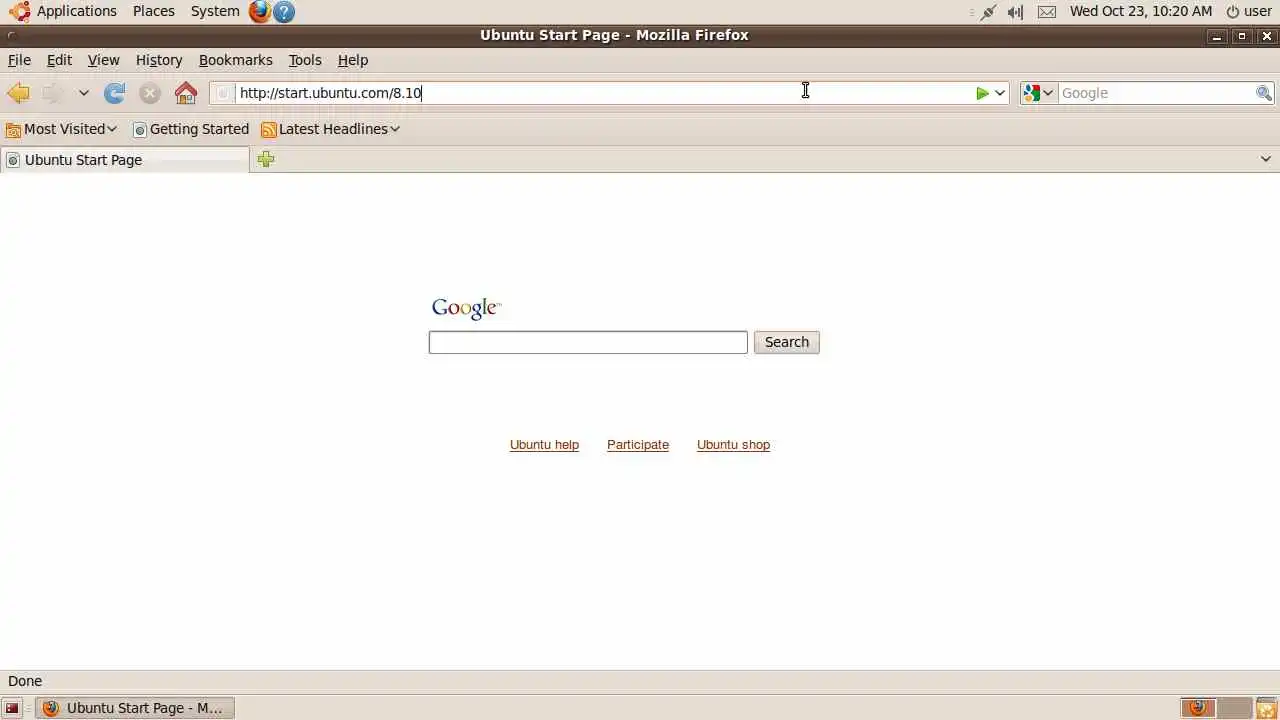Click the trash icon in bottom panel
This screenshot has height=720, width=1280.
[1266, 708]
